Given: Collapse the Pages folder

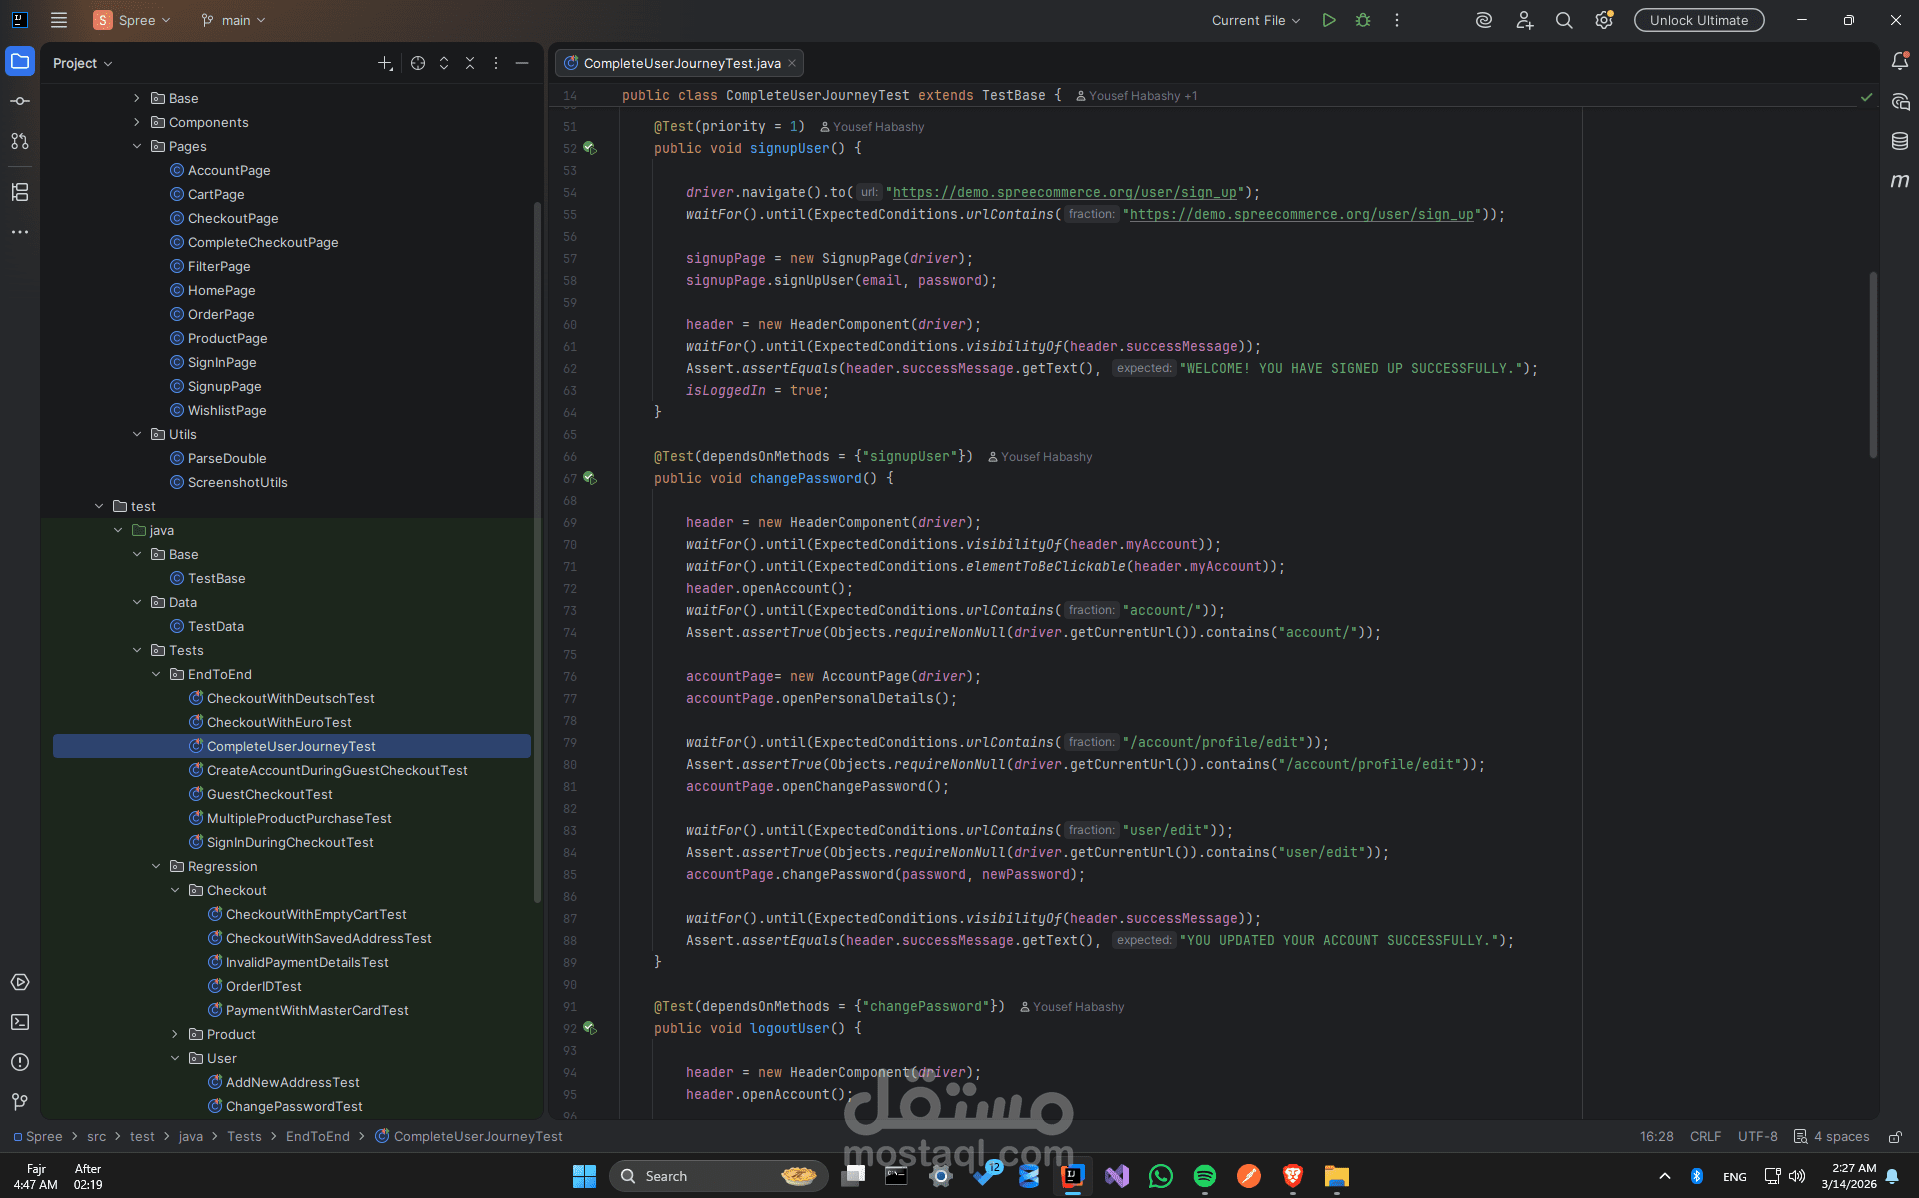Looking at the screenshot, I should (x=137, y=146).
